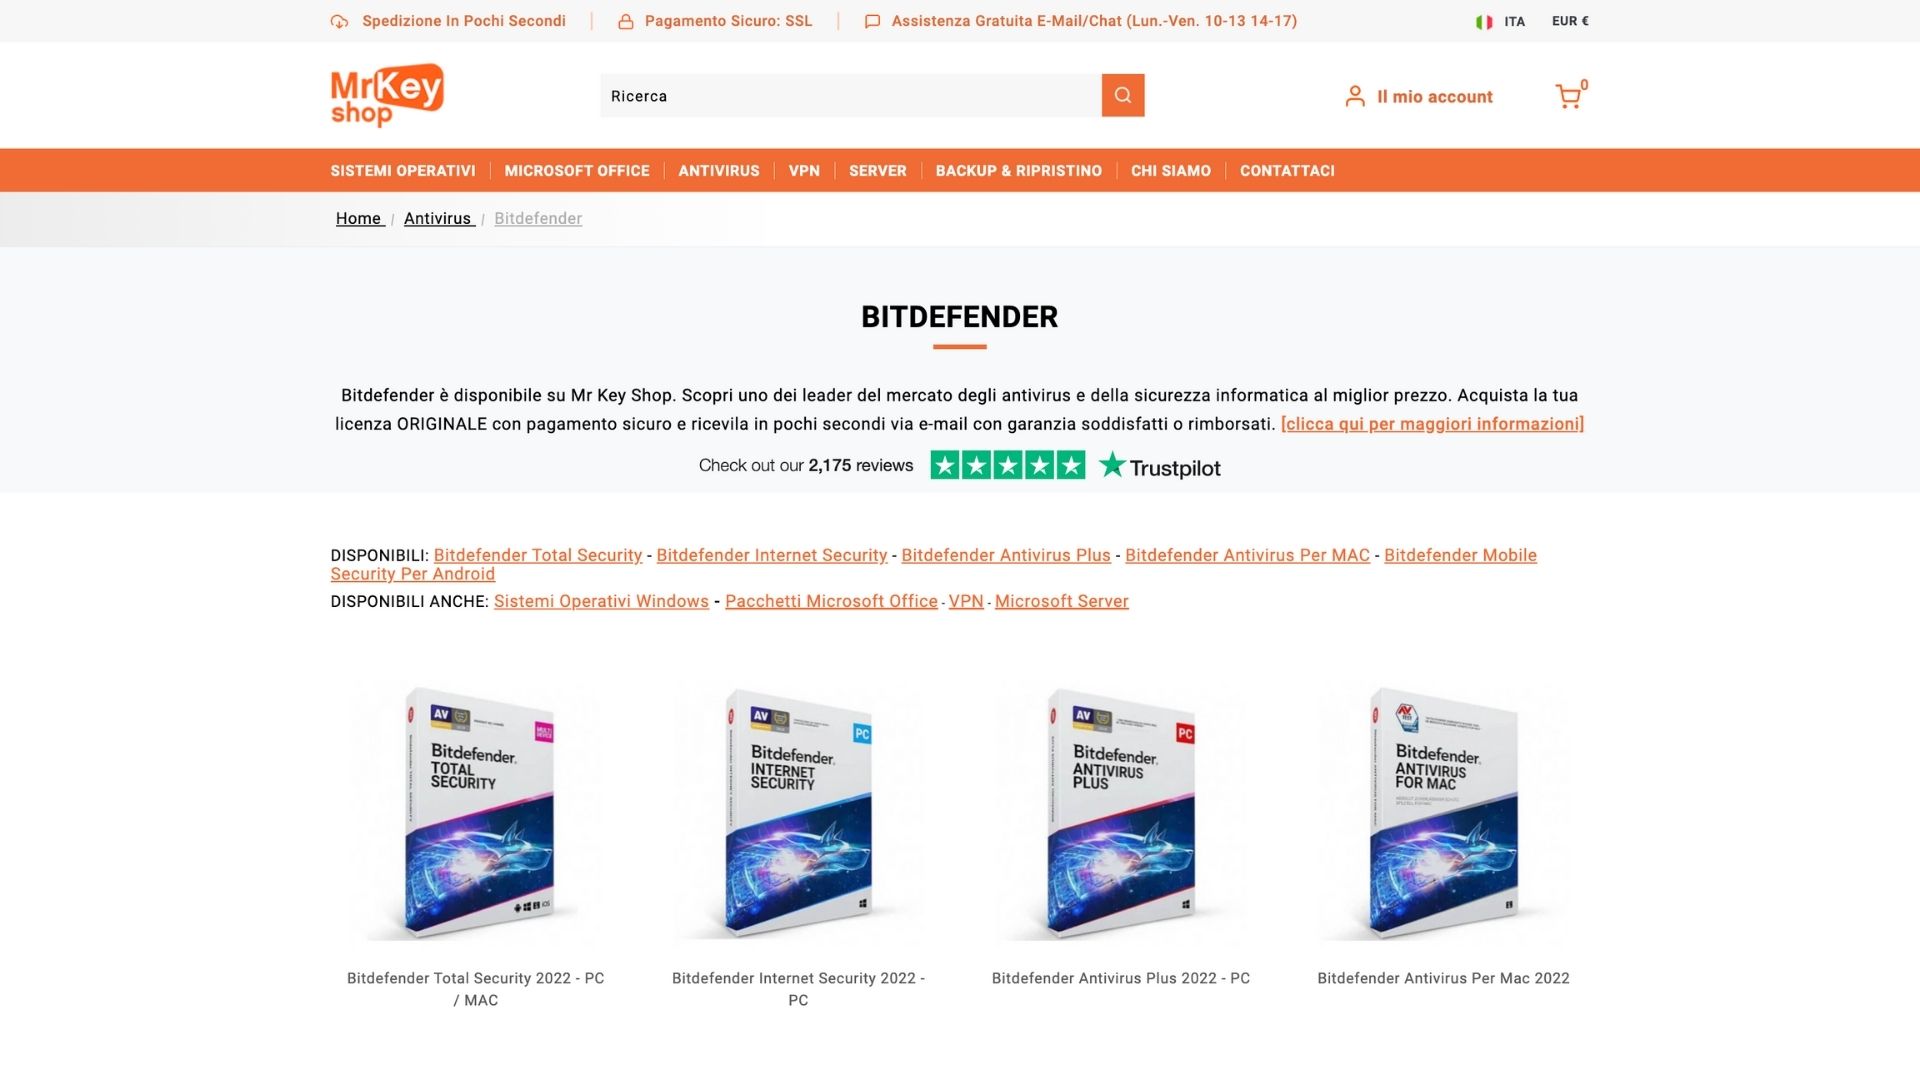Viewport: 1920px width, 1080px height.
Task: Follow 'clicca qui per maggiori informazioni' link
Action: point(1432,424)
